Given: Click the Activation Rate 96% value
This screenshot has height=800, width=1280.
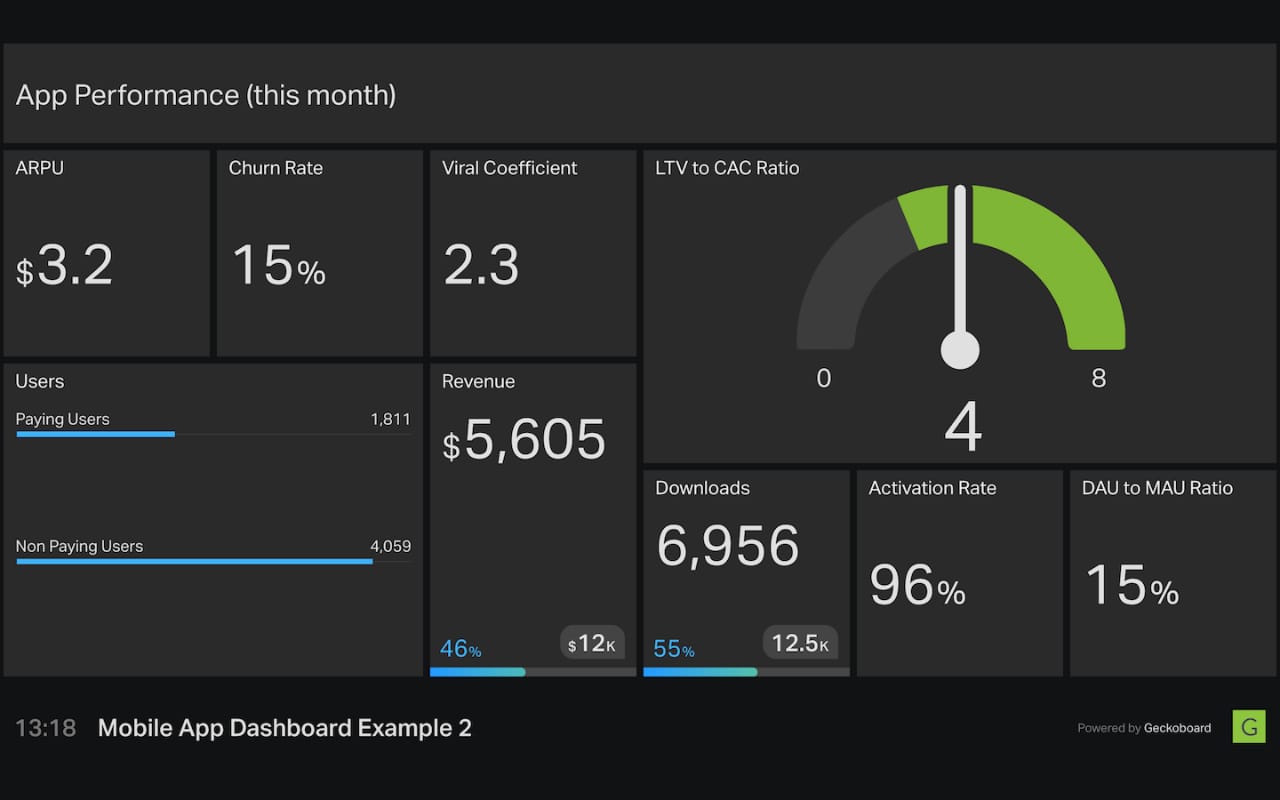Looking at the screenshot, I should pos(917,585).
